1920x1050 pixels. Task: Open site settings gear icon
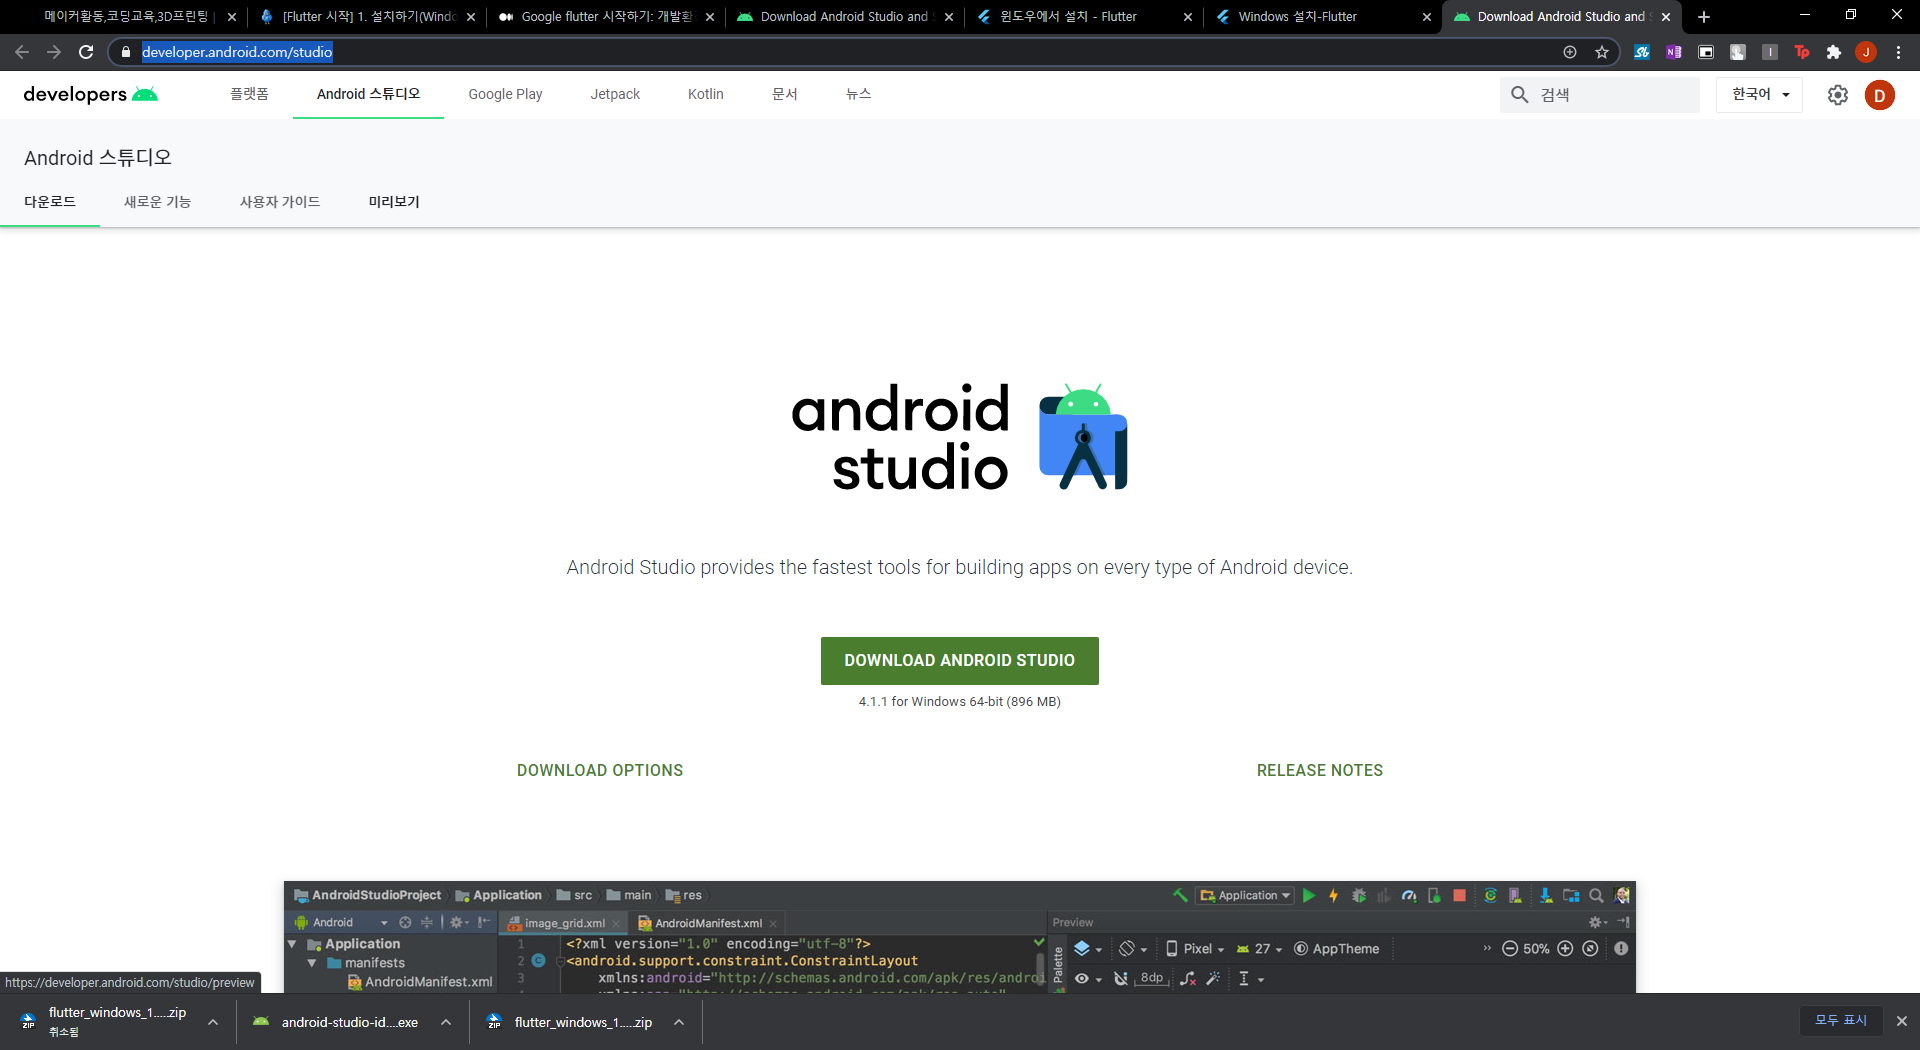click(1838, 95)
